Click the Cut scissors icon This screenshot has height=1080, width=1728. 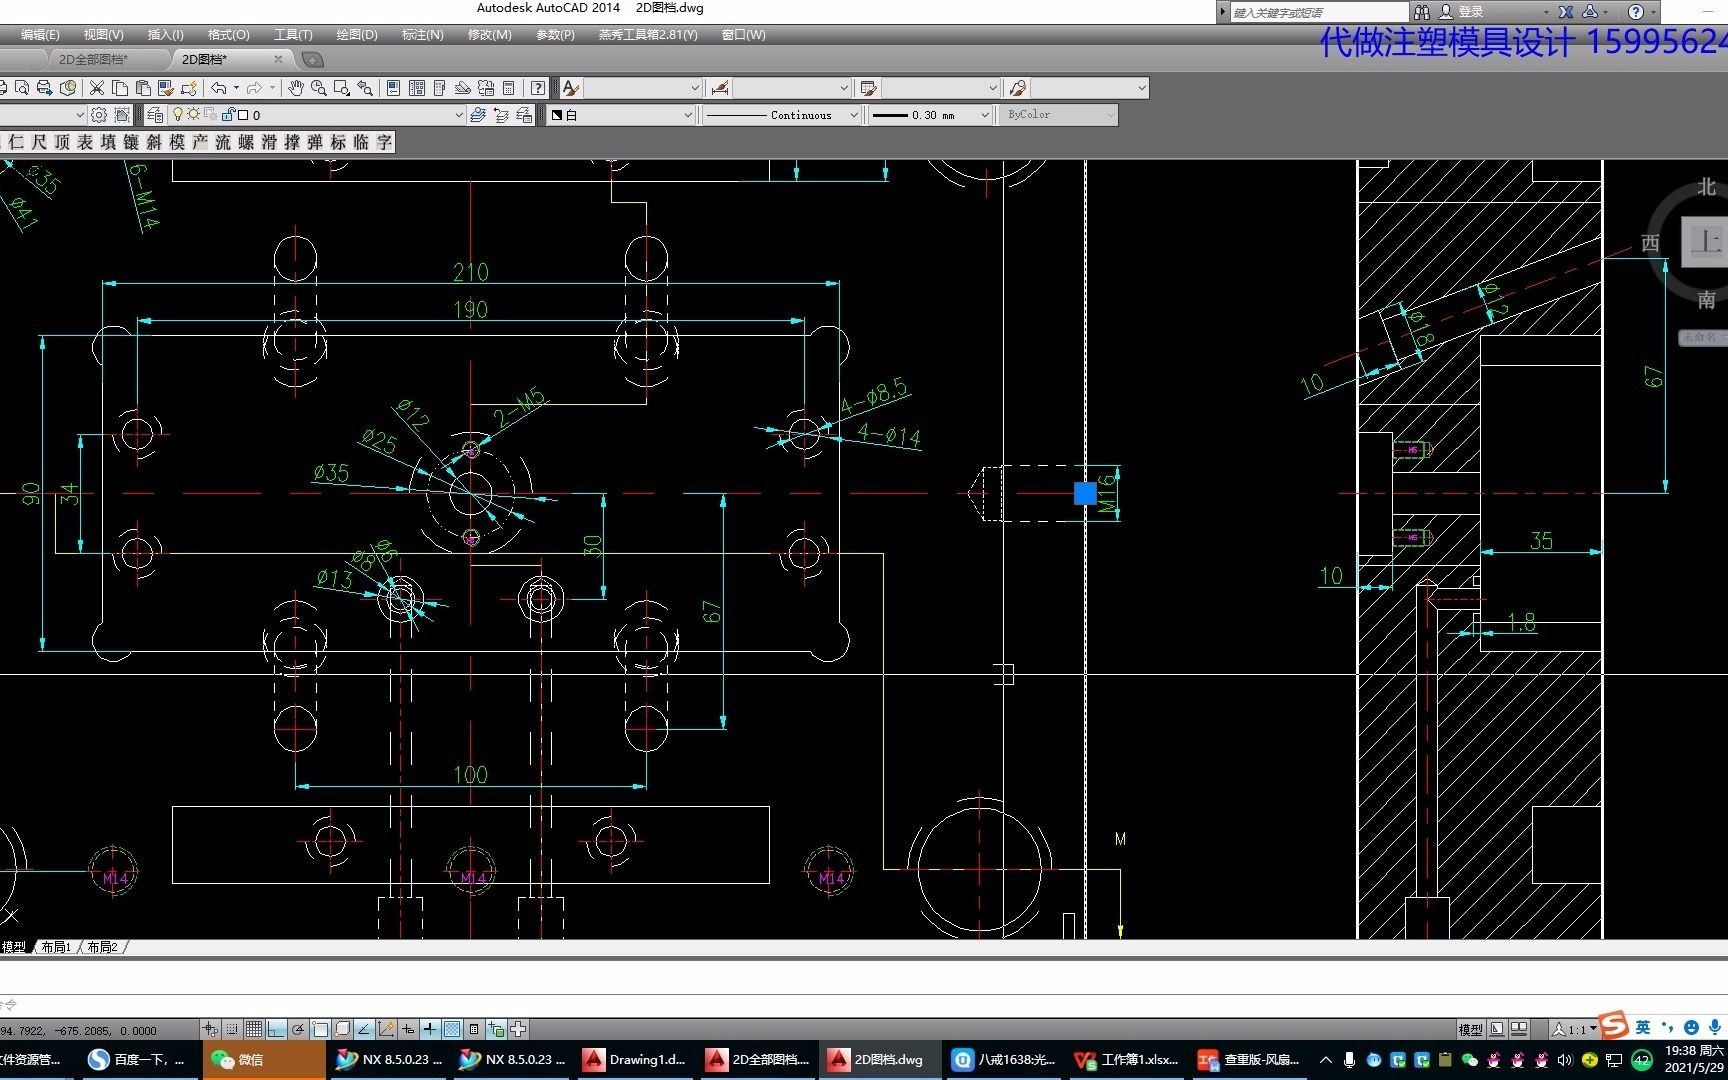click(x=97, y=88)
